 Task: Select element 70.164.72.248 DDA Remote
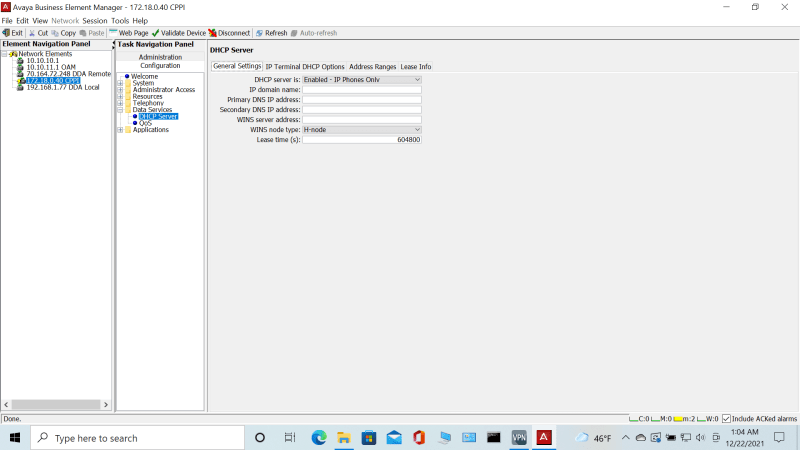pyautogui.click(x=68, y=73)
